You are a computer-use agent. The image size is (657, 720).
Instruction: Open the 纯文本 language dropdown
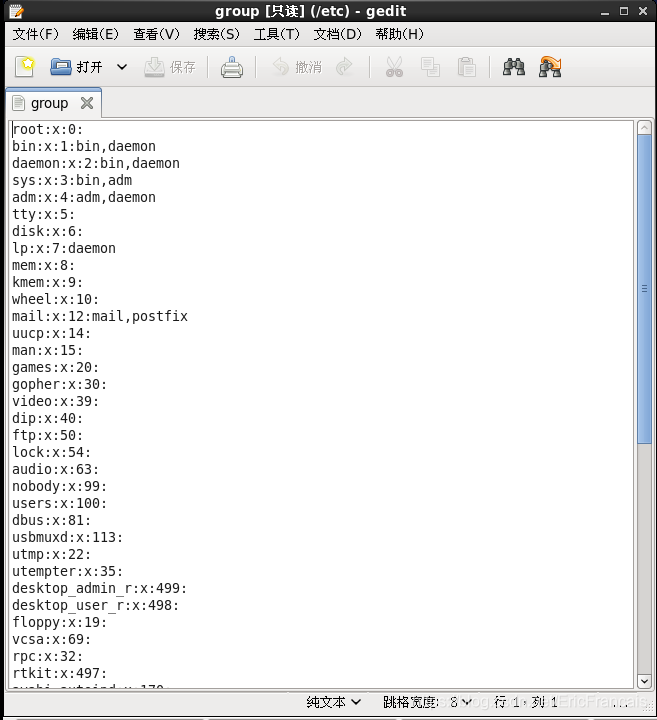coord(334,702)
